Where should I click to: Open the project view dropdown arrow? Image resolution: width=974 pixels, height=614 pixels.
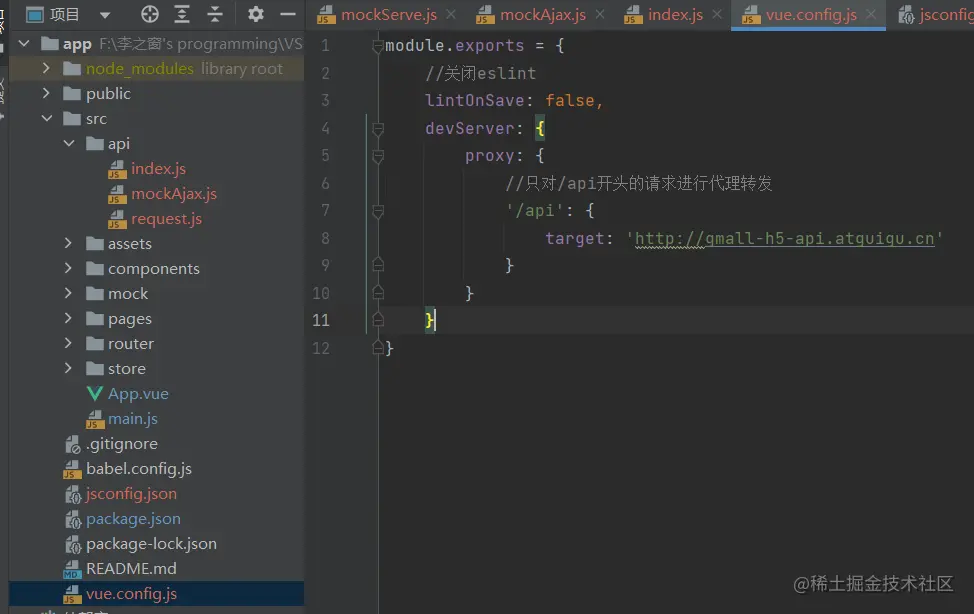105,15
